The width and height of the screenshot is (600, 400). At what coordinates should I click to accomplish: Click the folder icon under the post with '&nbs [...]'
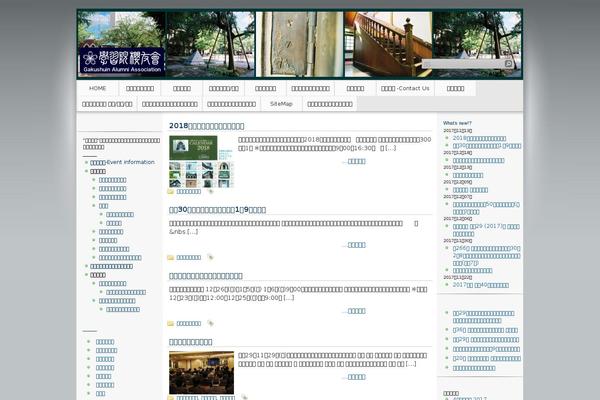point(171,257)
